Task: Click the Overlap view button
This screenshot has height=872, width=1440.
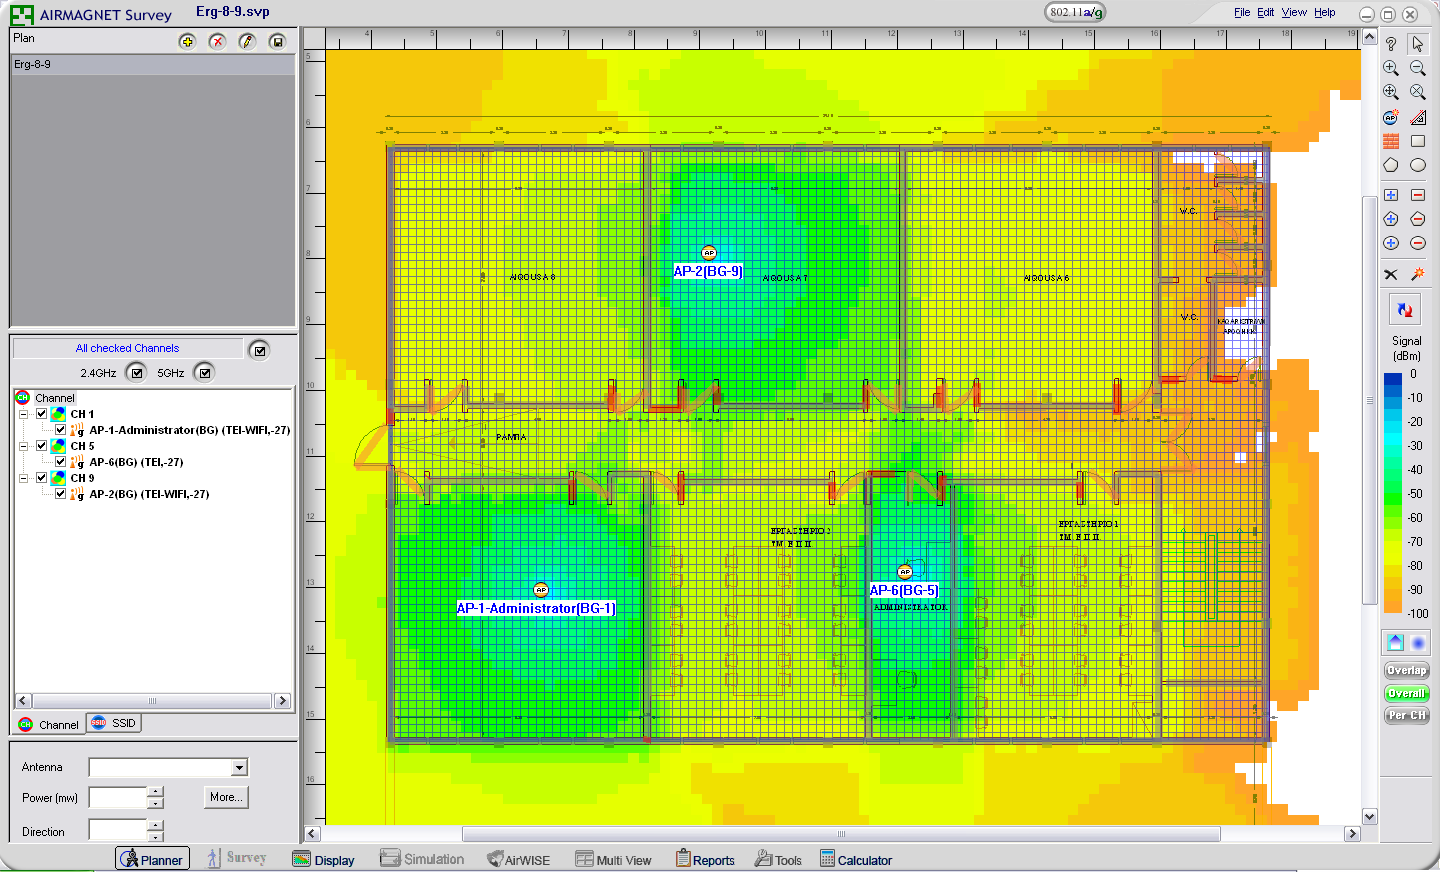Action: coord(1406,670)
